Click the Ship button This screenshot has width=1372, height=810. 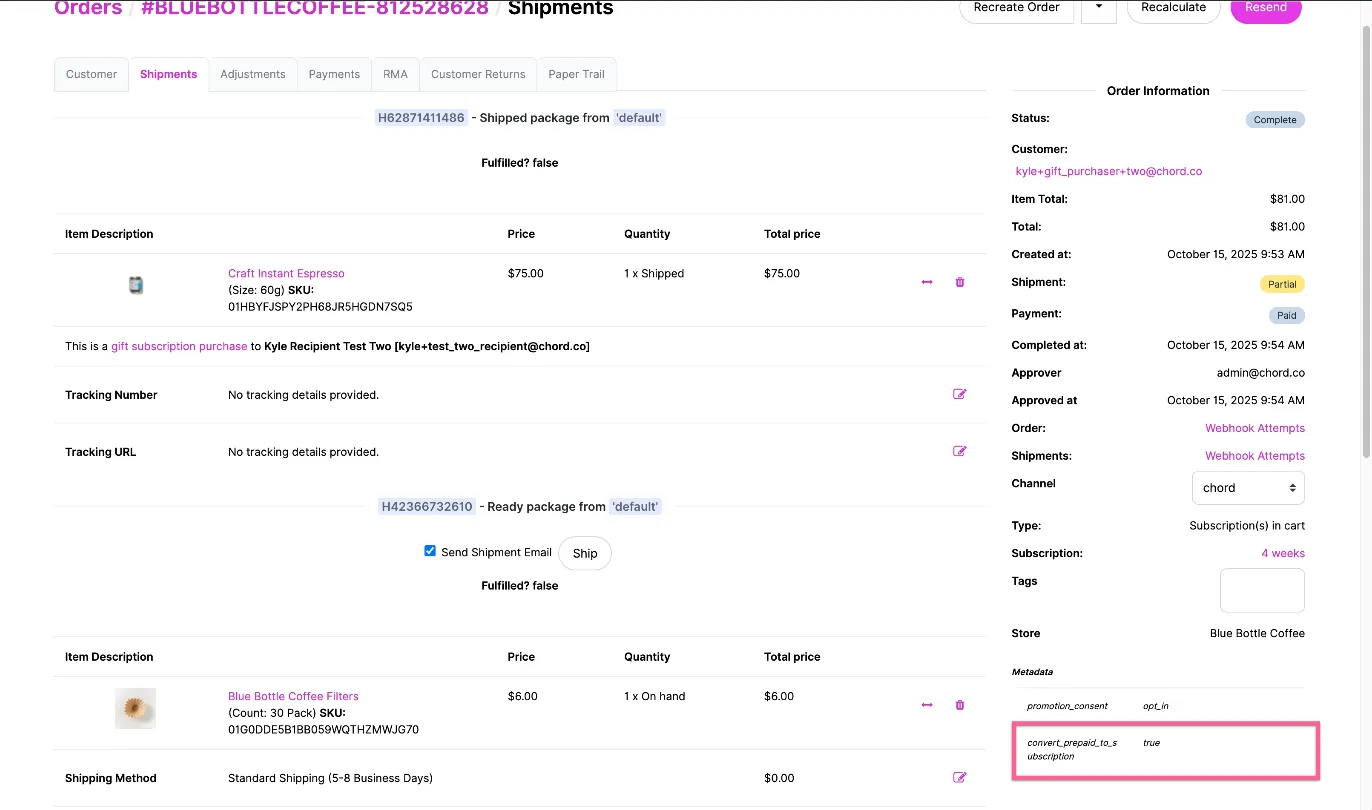point(585,553)
